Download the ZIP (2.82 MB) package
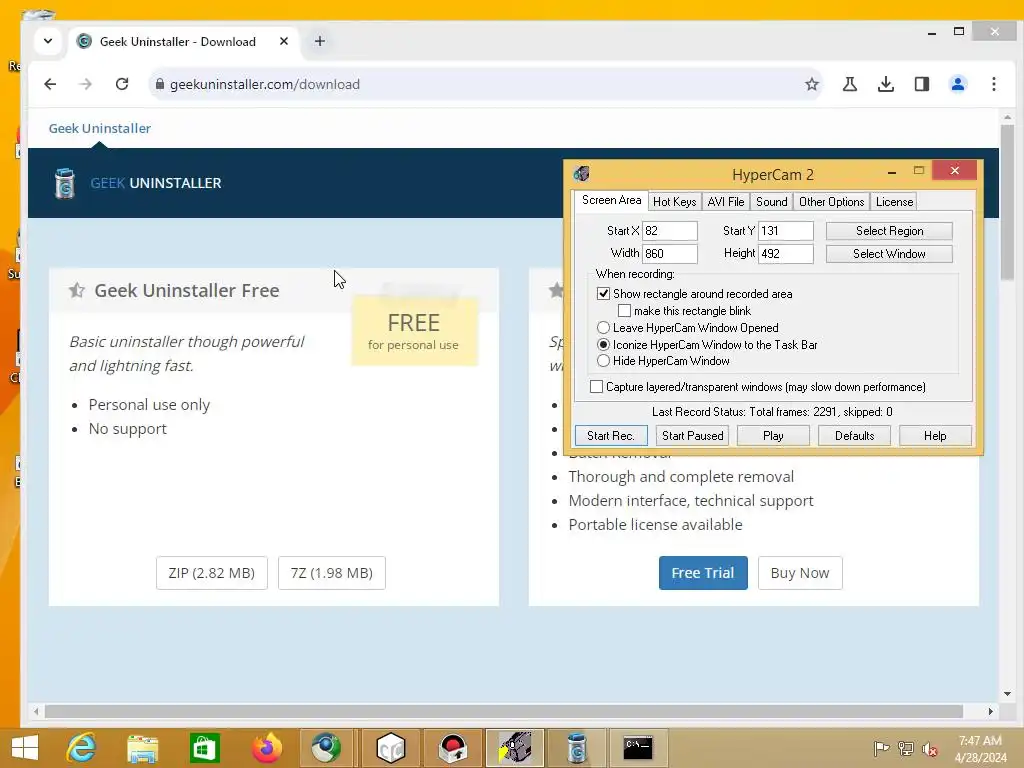The height and width of the screenshot is (768, 1024). 212,573
